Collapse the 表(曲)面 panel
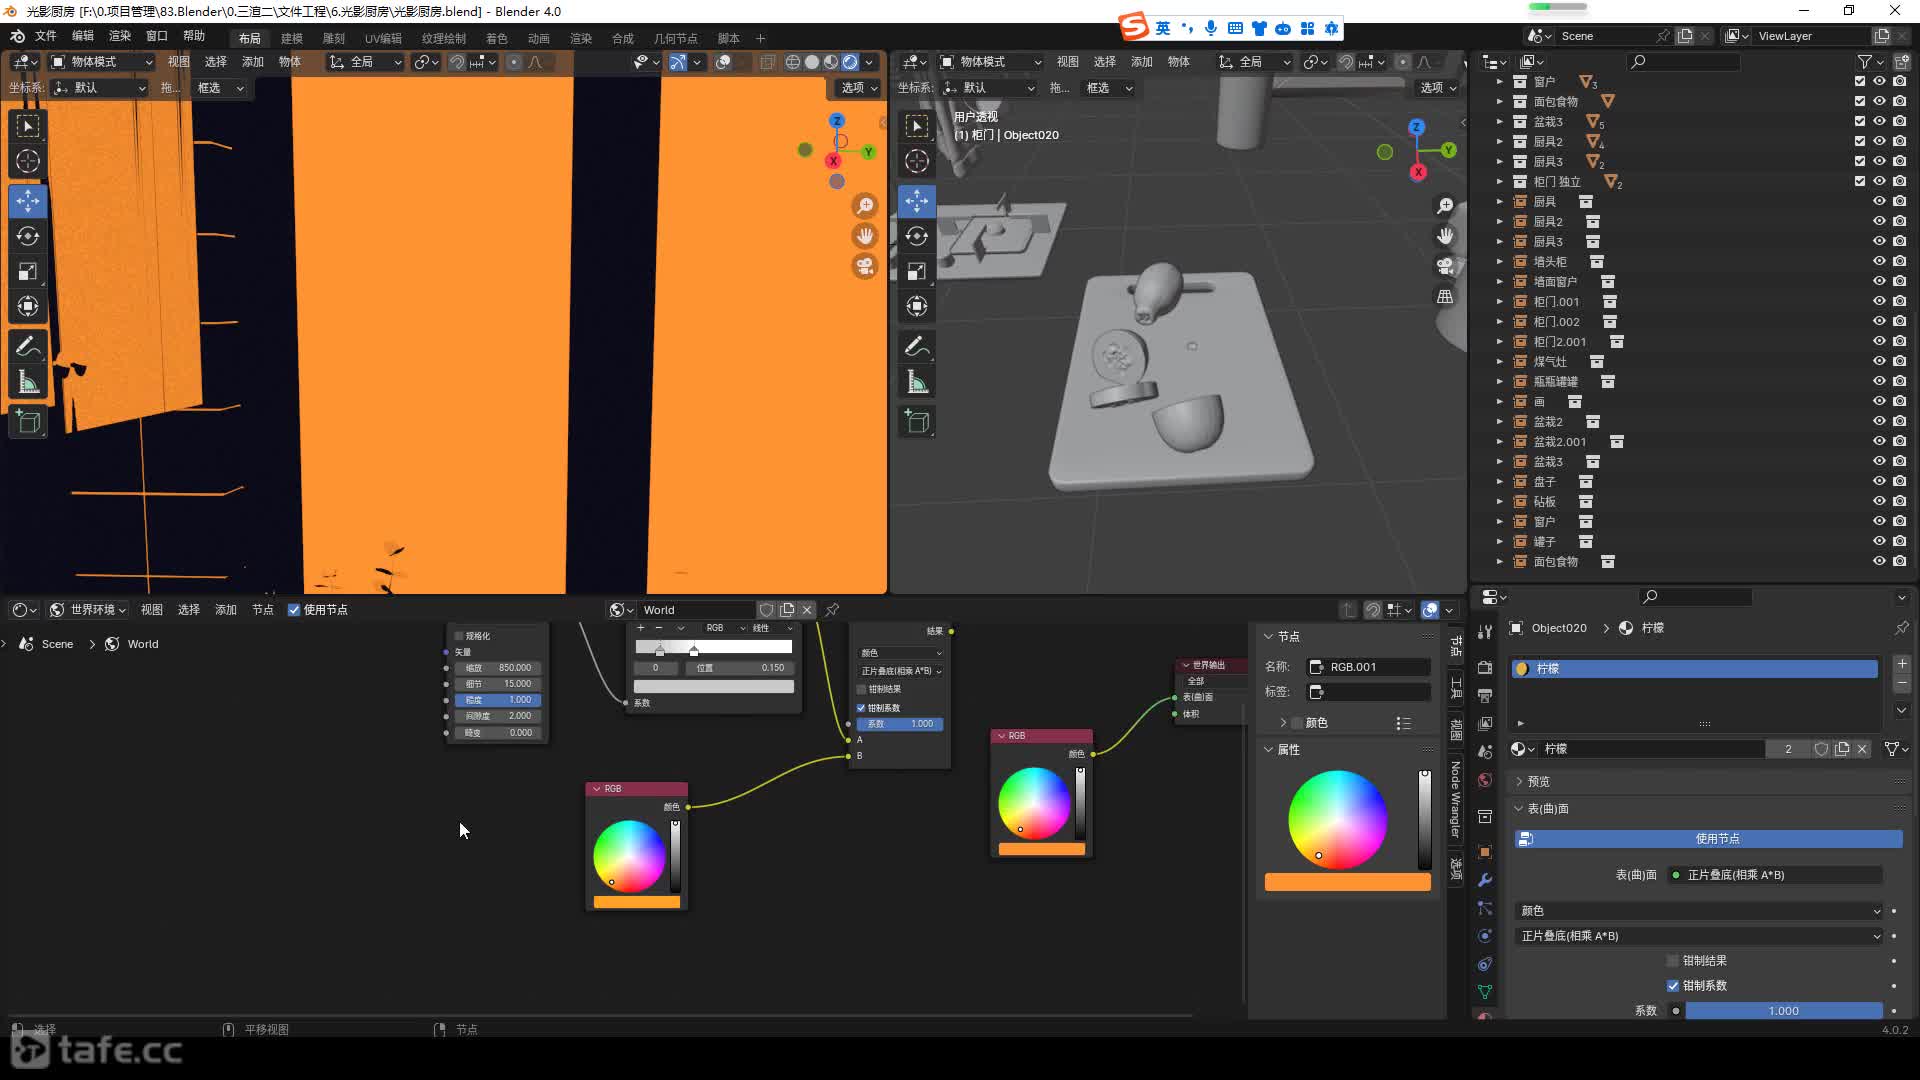Screen dimensions: 1920x1080 point(1519,809)
